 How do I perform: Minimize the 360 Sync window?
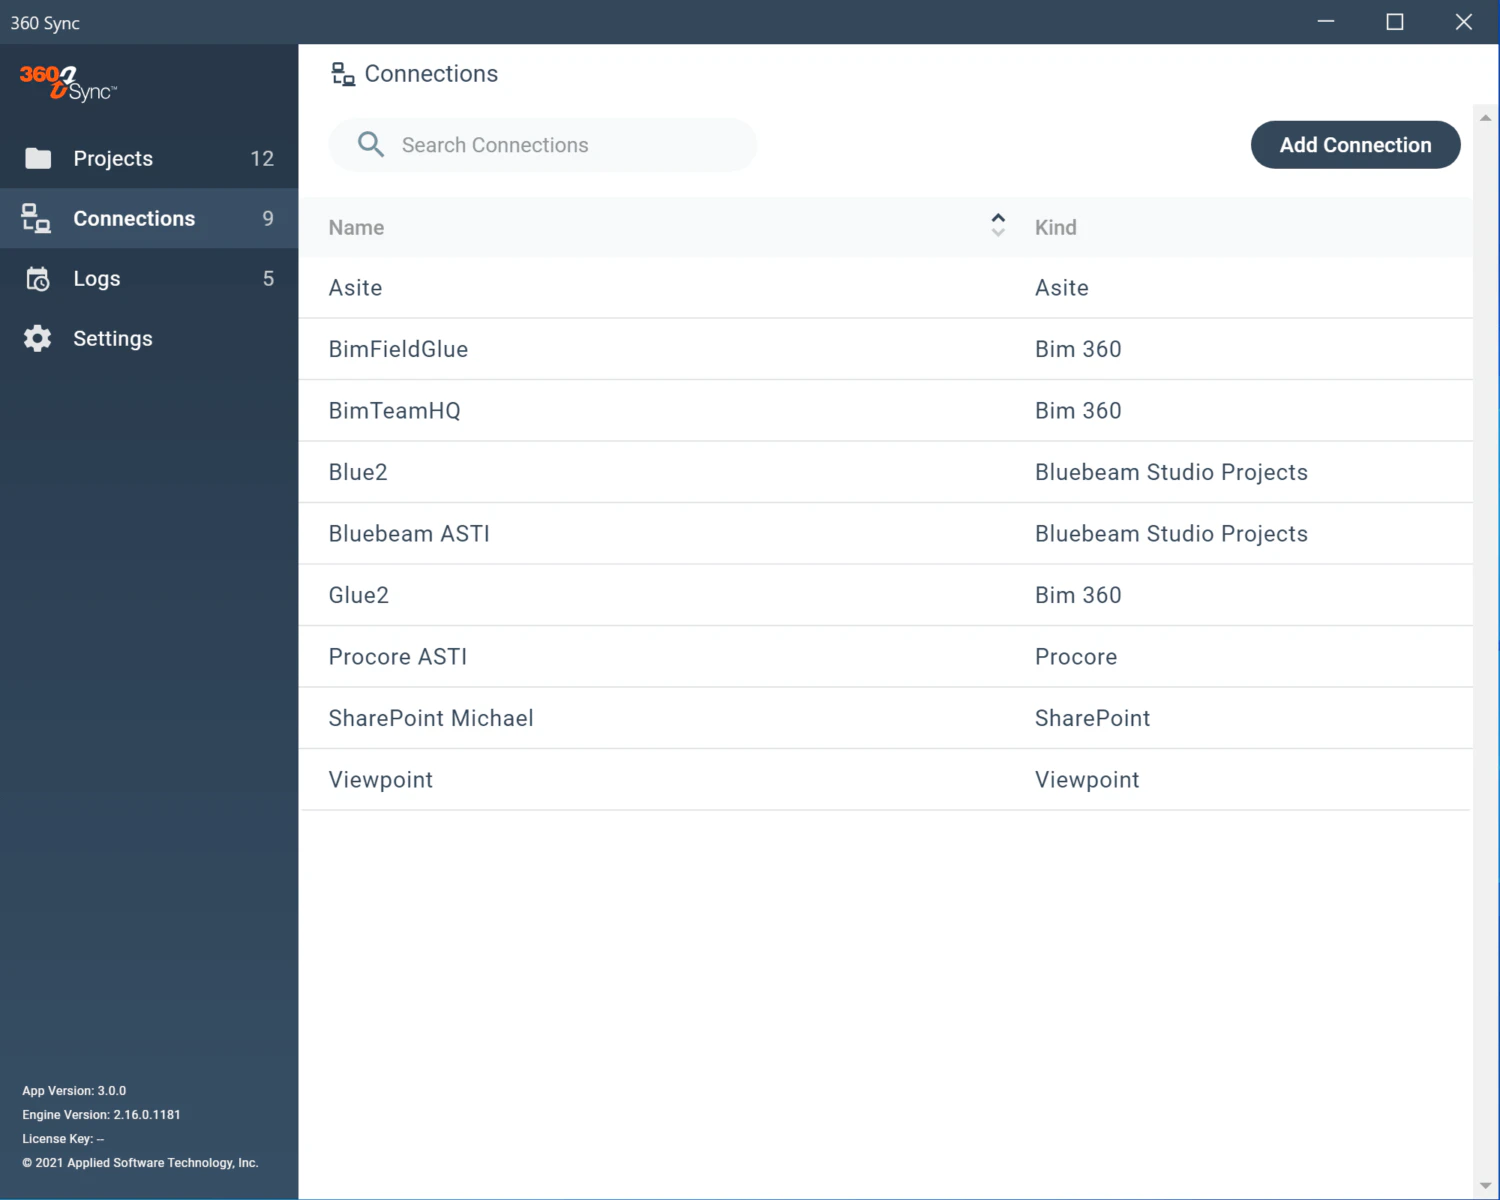pos(1326,22)
